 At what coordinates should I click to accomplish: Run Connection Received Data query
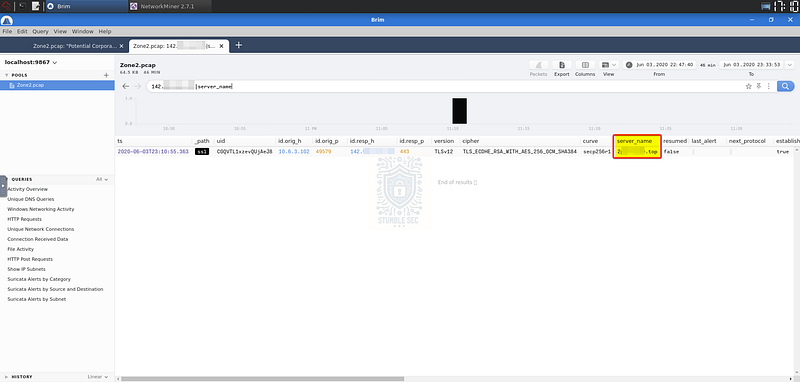(38, 239)
